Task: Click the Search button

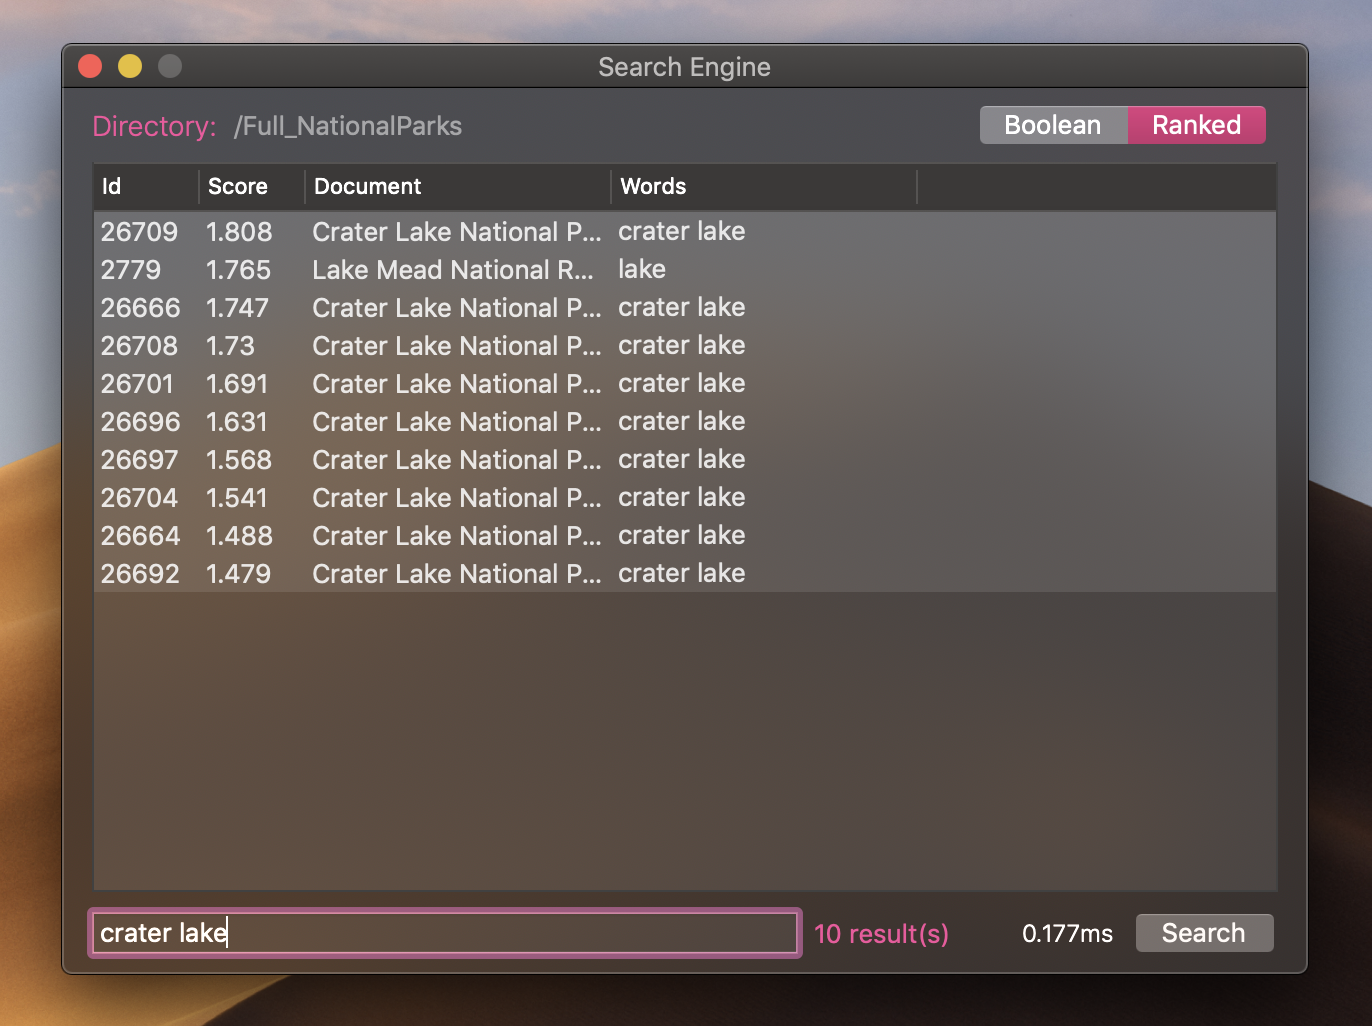Action: coord(1204,933)
